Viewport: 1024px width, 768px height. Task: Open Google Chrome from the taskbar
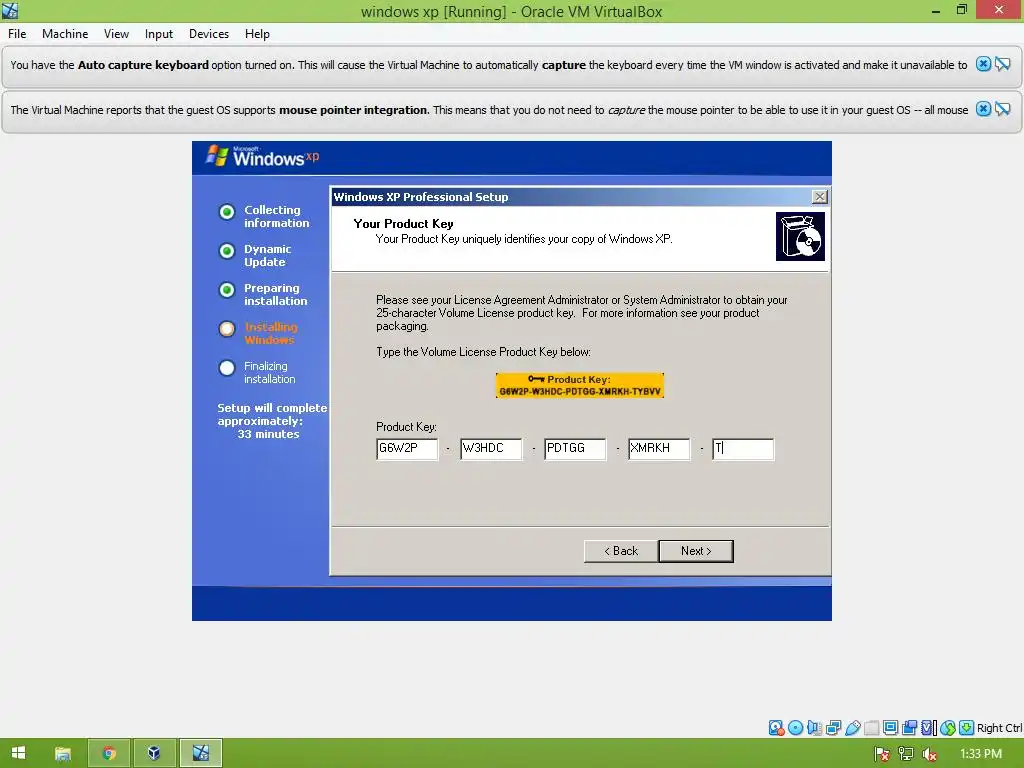tap(109, 753)
